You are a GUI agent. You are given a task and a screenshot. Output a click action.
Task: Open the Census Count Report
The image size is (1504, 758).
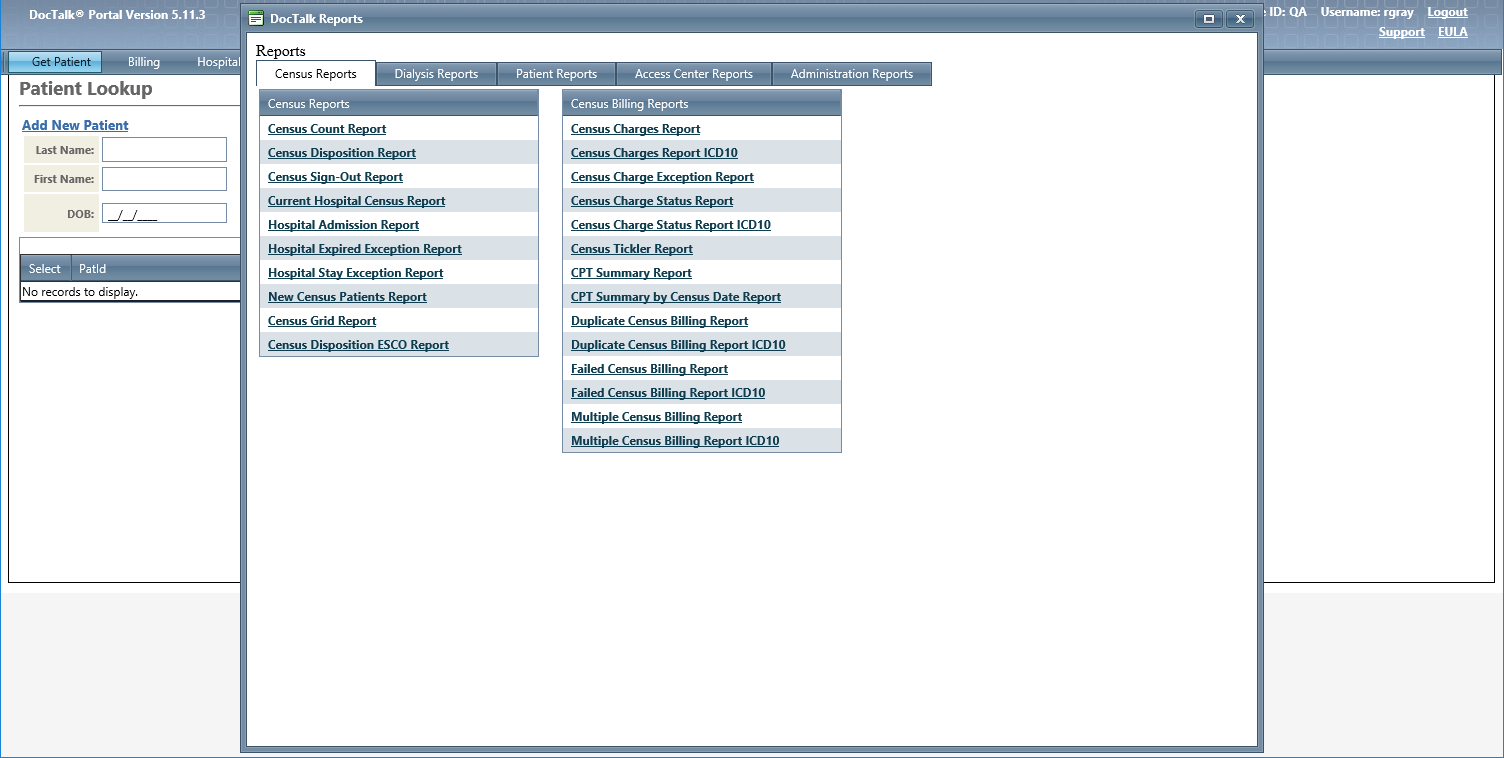point(327,129)
